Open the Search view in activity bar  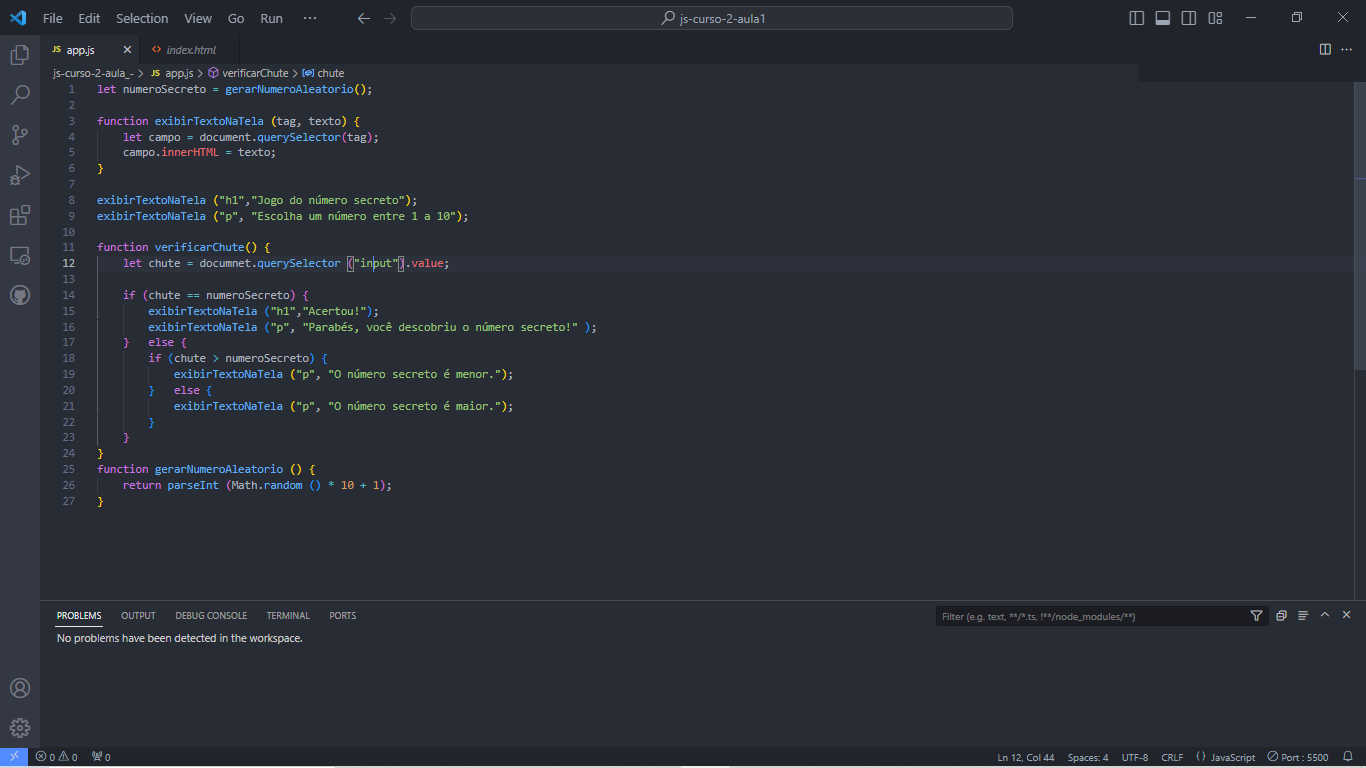[20, 95]
